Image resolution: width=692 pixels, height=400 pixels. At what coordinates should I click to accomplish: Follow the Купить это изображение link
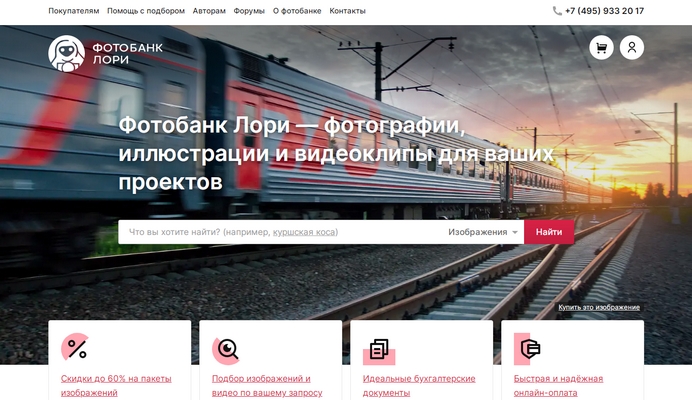pyautogui.click(x=599, y=307)
